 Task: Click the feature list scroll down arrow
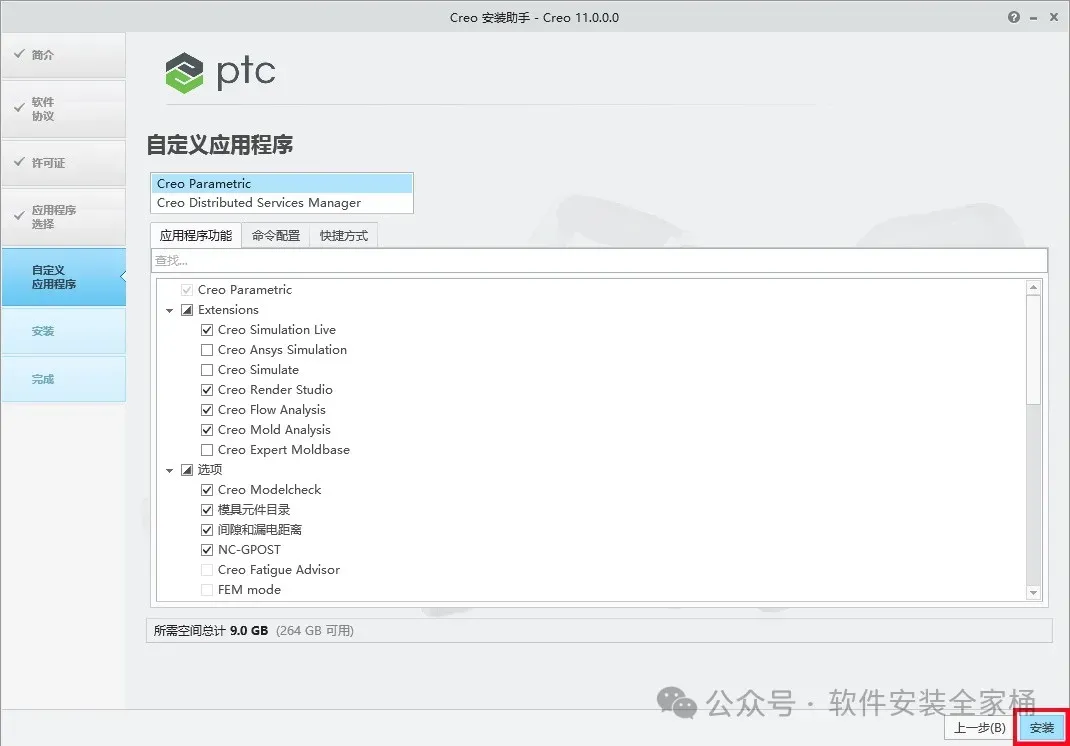[x=1033, y=592]
